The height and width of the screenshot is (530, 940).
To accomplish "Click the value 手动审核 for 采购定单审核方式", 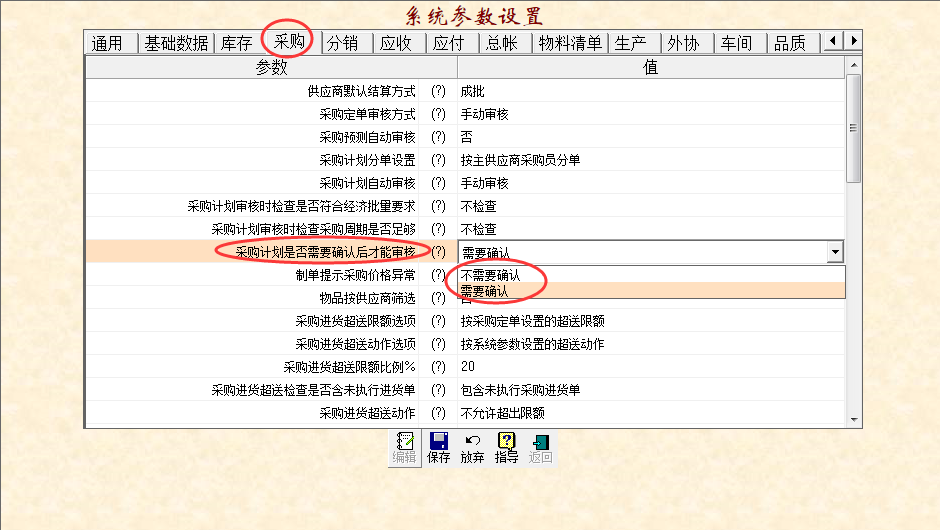I will point(484,114).
